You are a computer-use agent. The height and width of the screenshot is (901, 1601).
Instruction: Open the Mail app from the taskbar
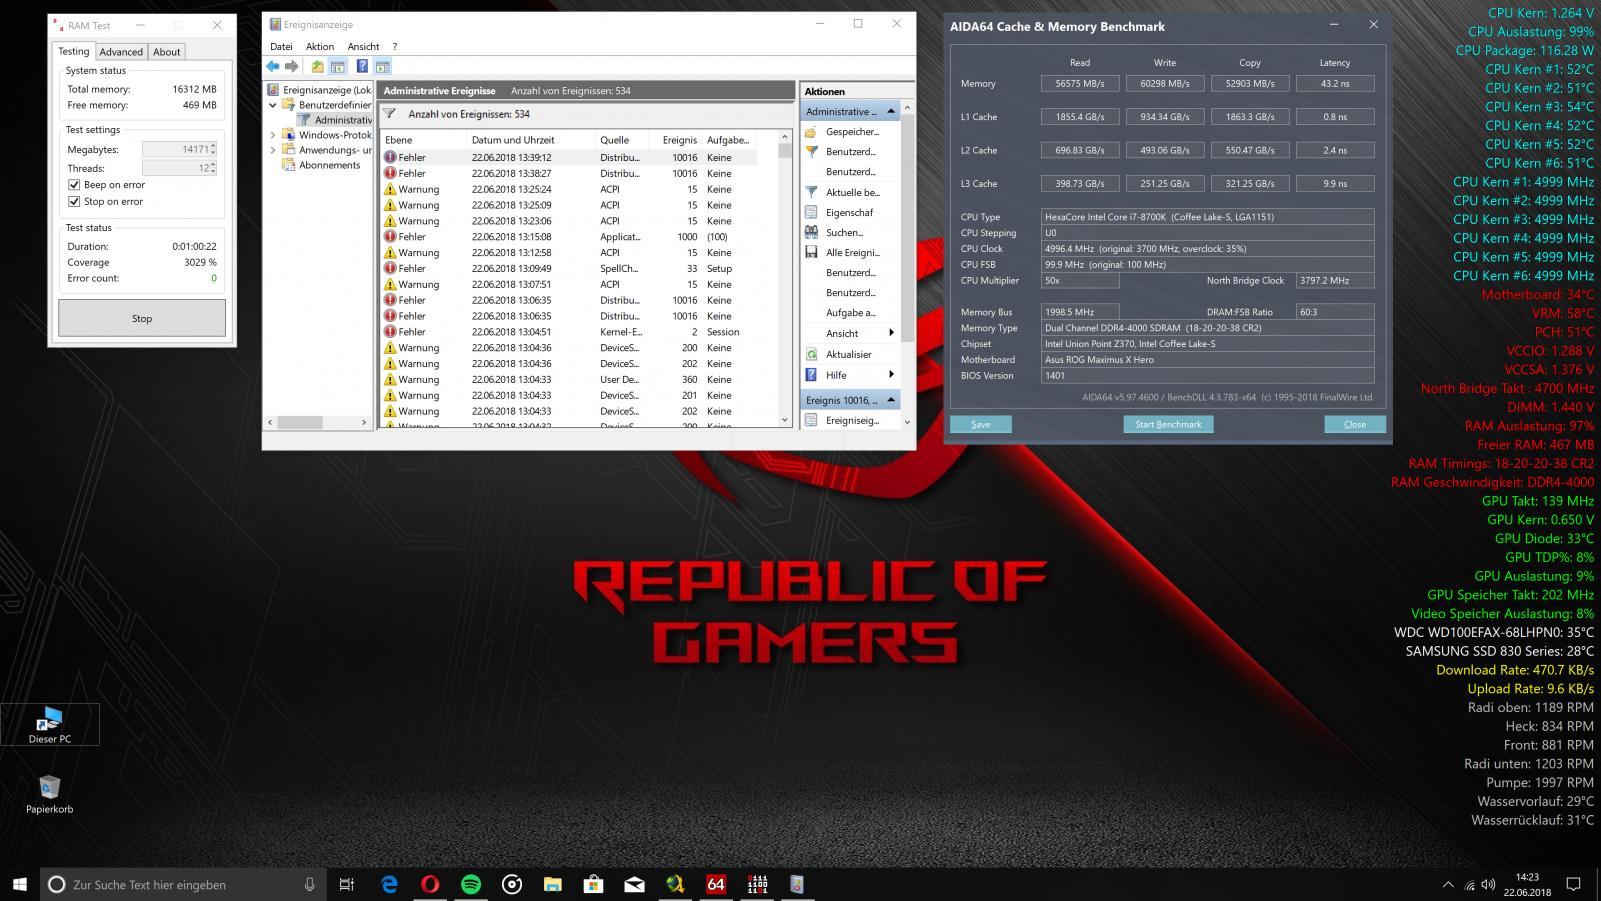[634, 884]
